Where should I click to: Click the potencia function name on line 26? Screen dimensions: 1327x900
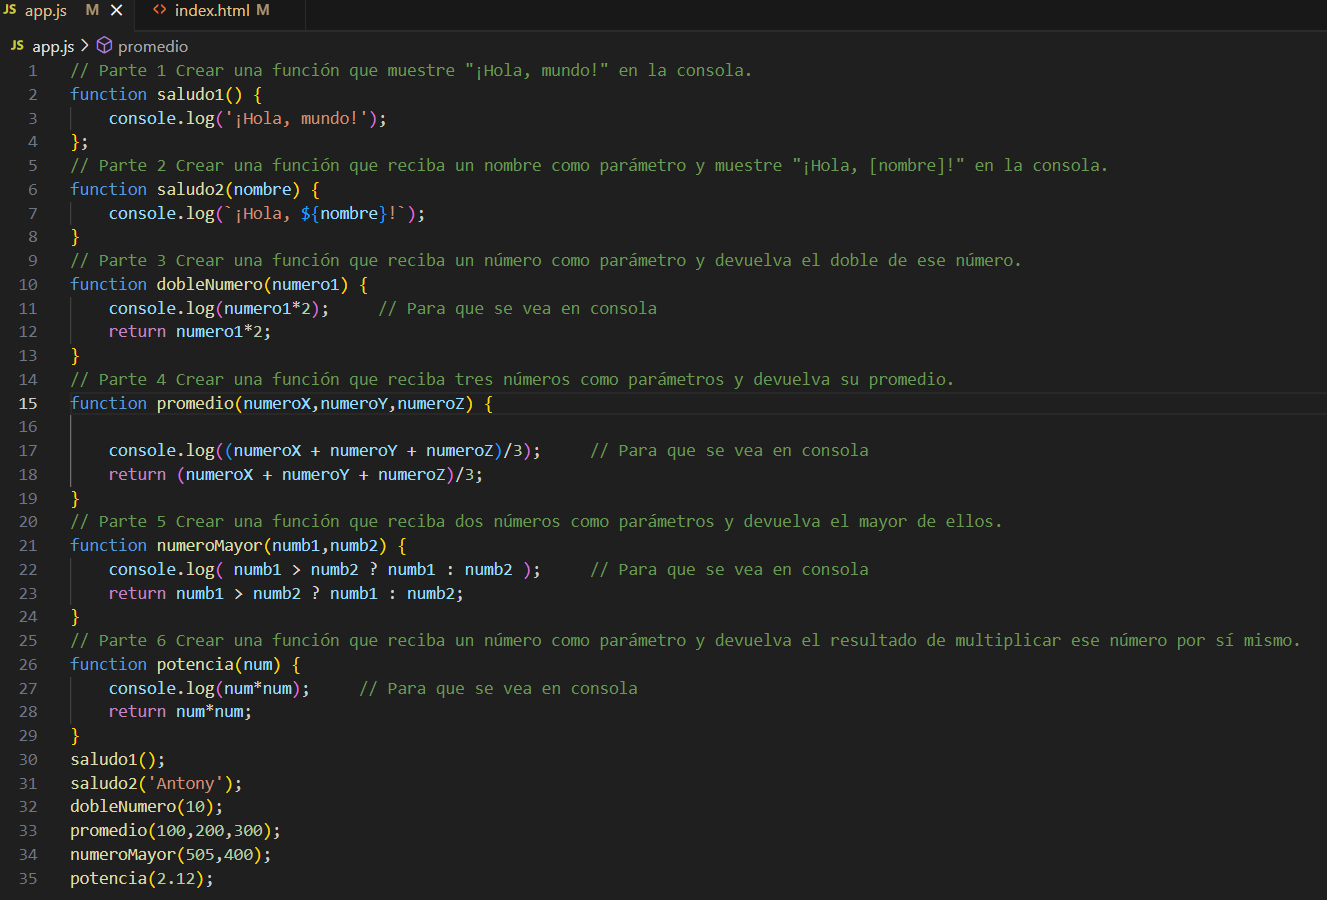coord(195,664)
